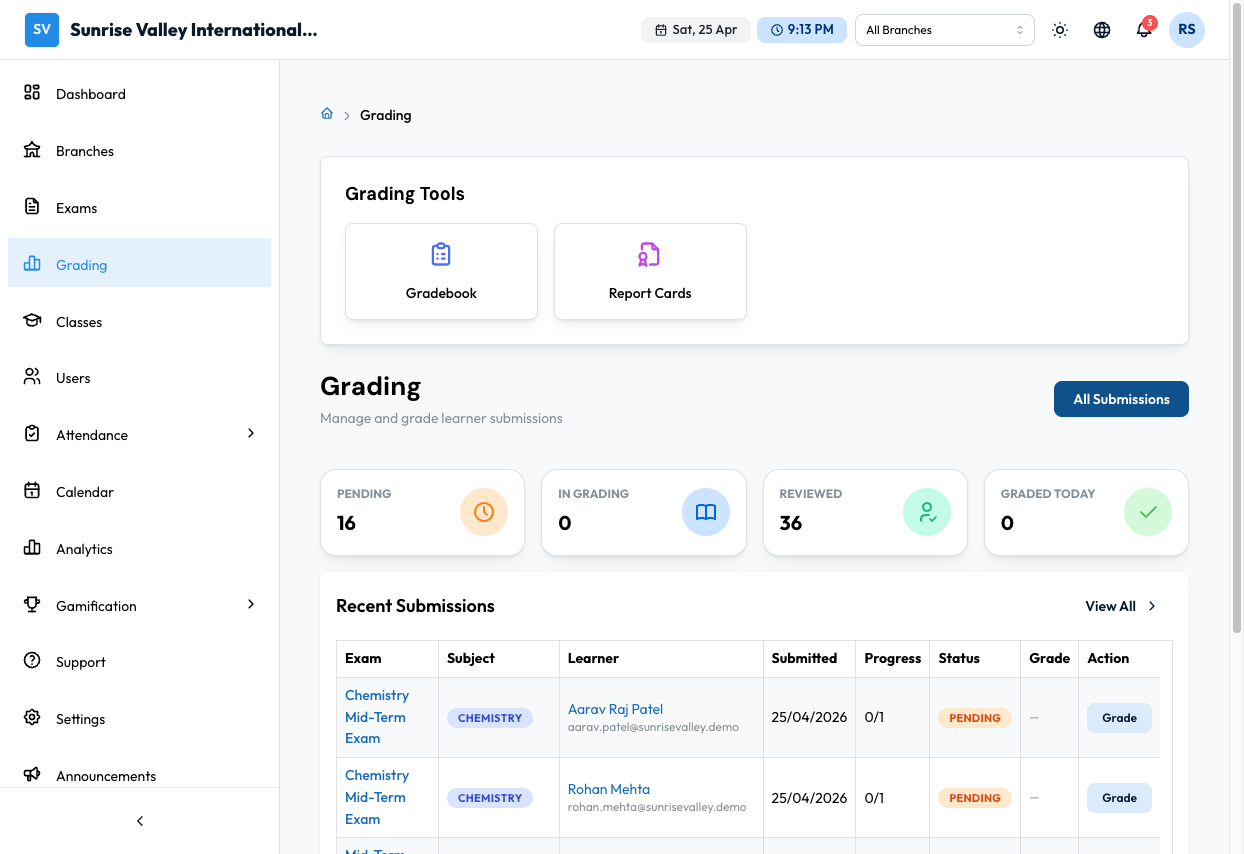Click the Support help icon

coord(32,661)
